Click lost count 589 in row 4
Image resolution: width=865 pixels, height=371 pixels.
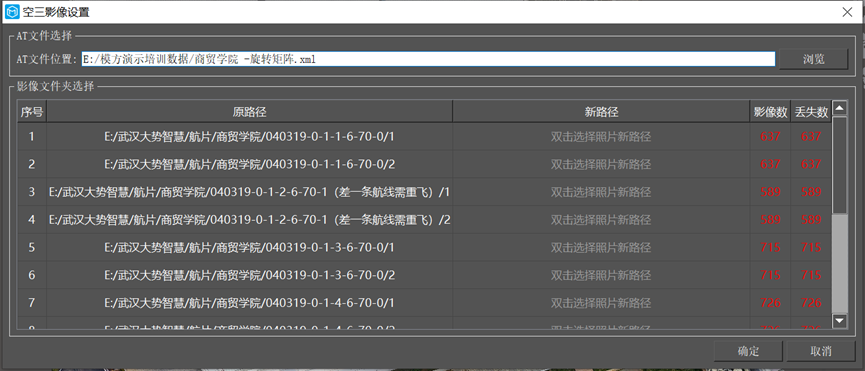(811, 219)
